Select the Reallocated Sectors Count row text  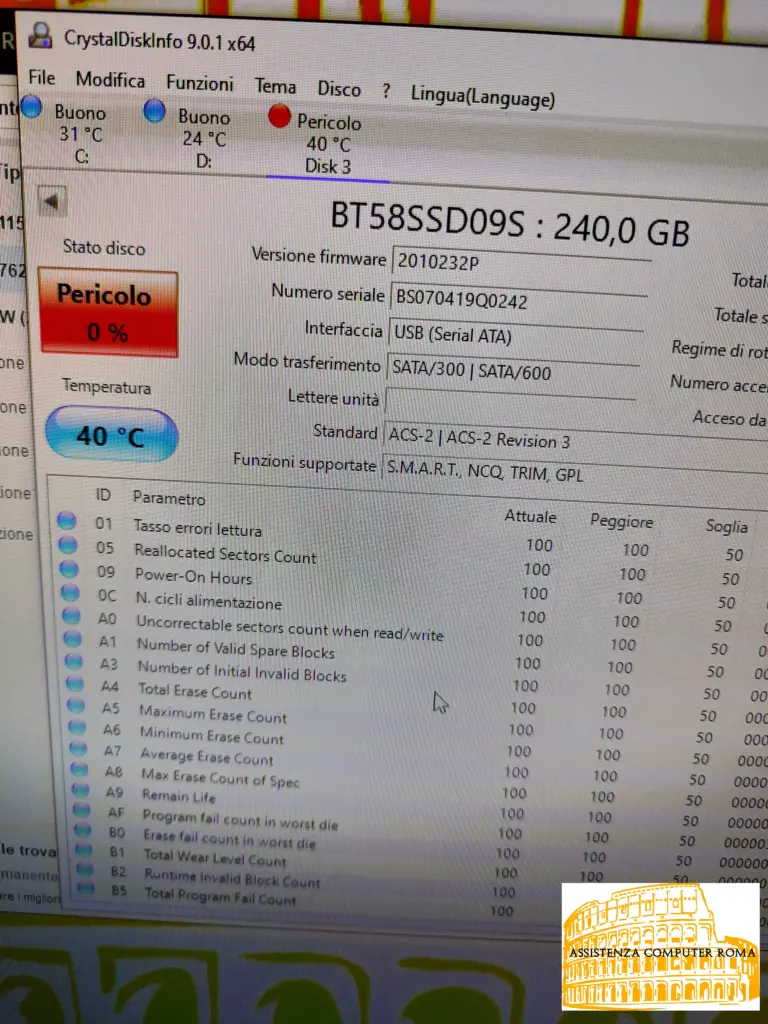pos(225,554)
